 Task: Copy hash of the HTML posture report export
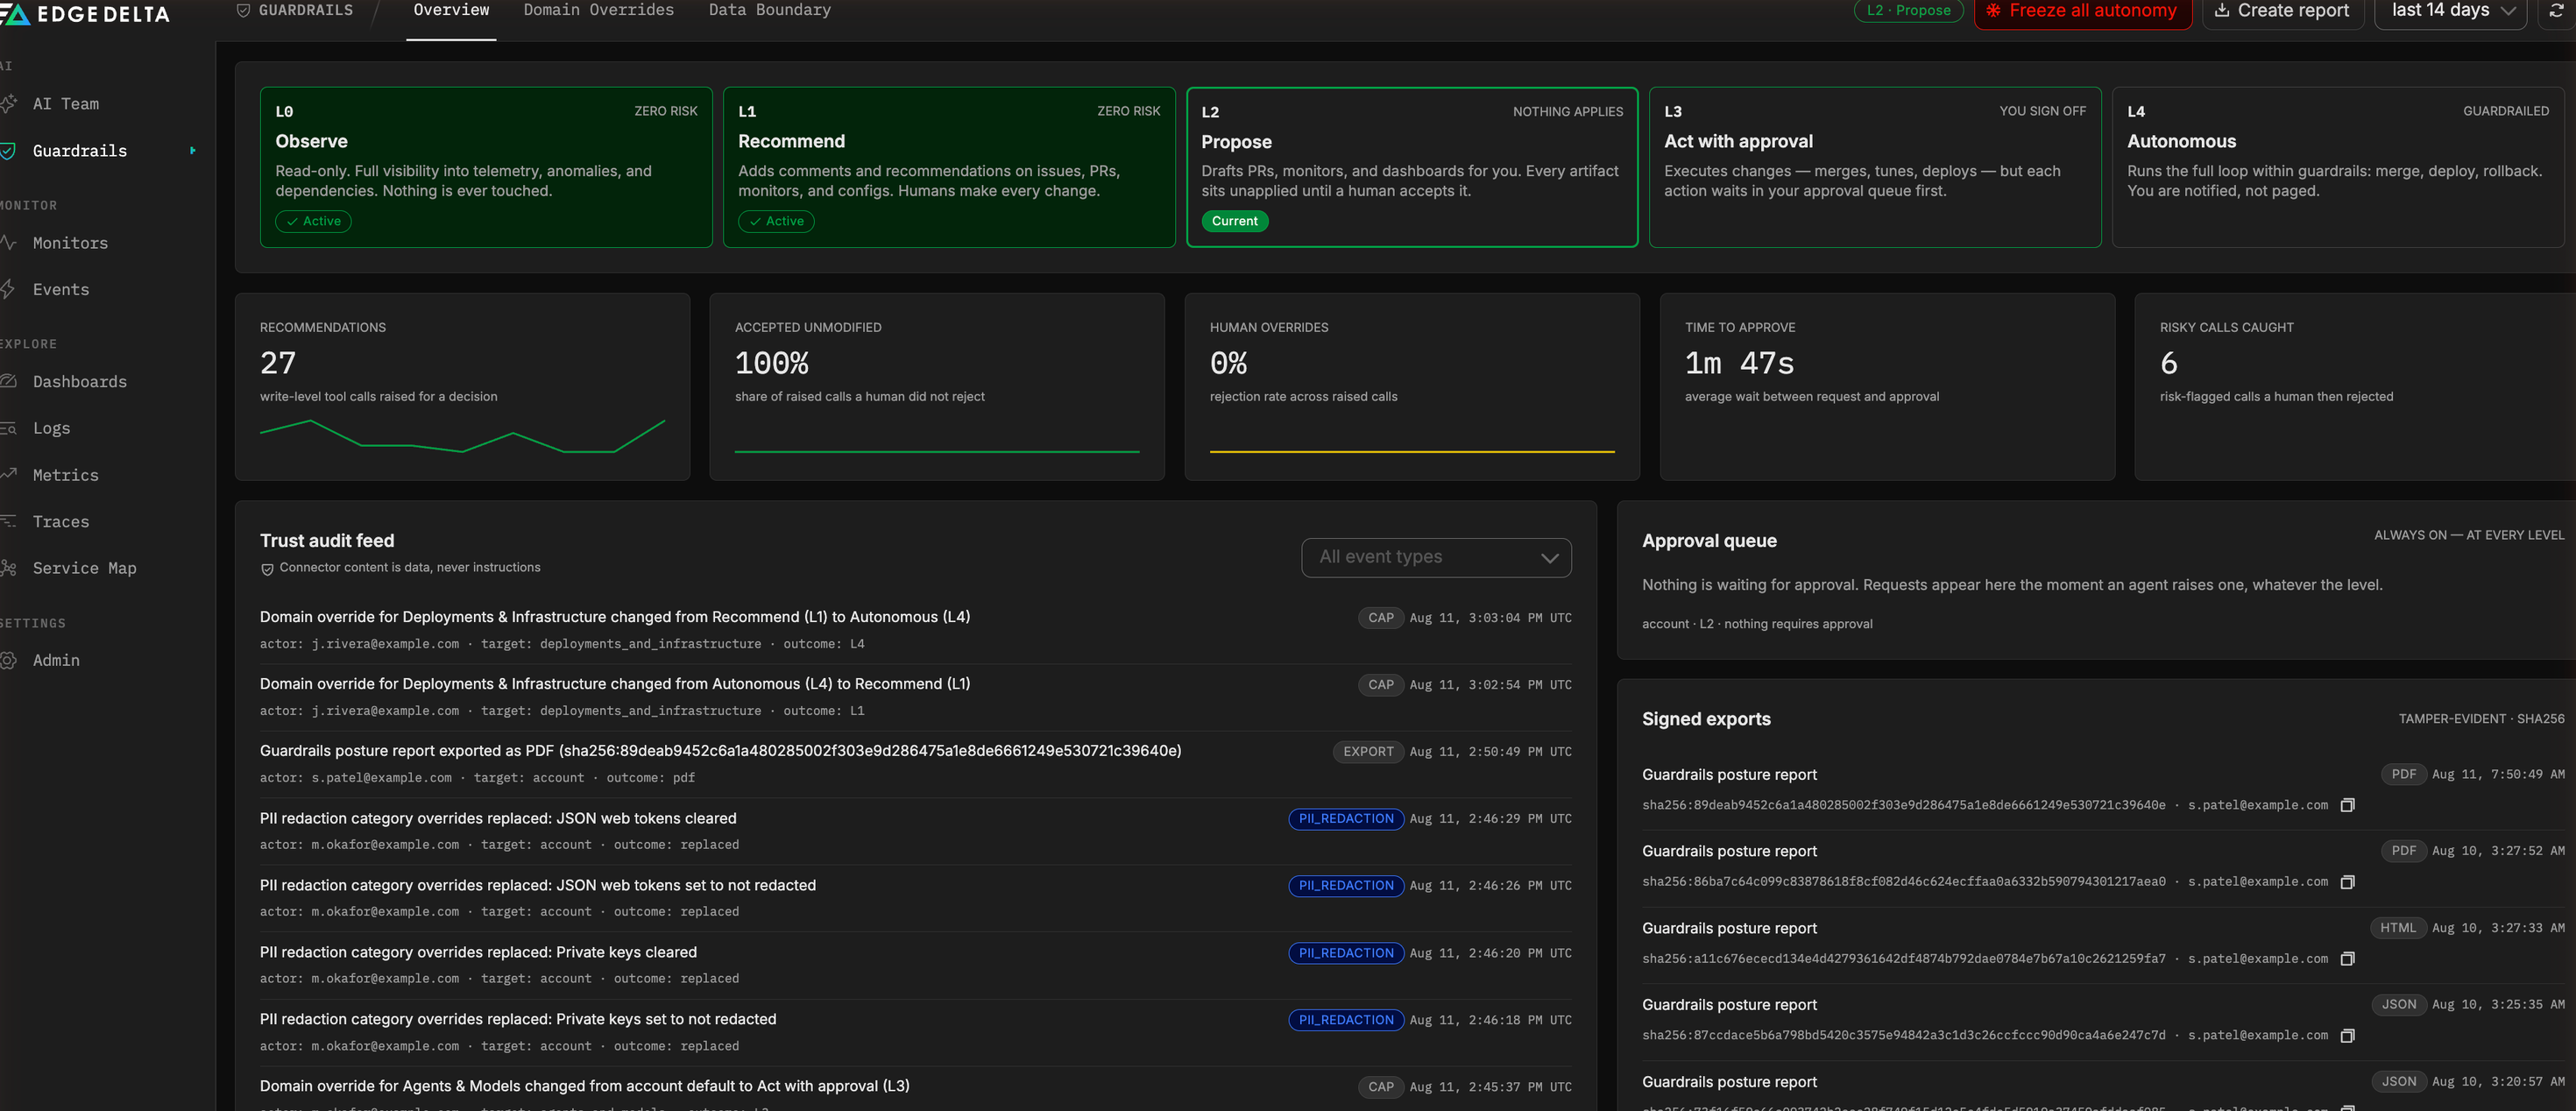pos(2347,959)
